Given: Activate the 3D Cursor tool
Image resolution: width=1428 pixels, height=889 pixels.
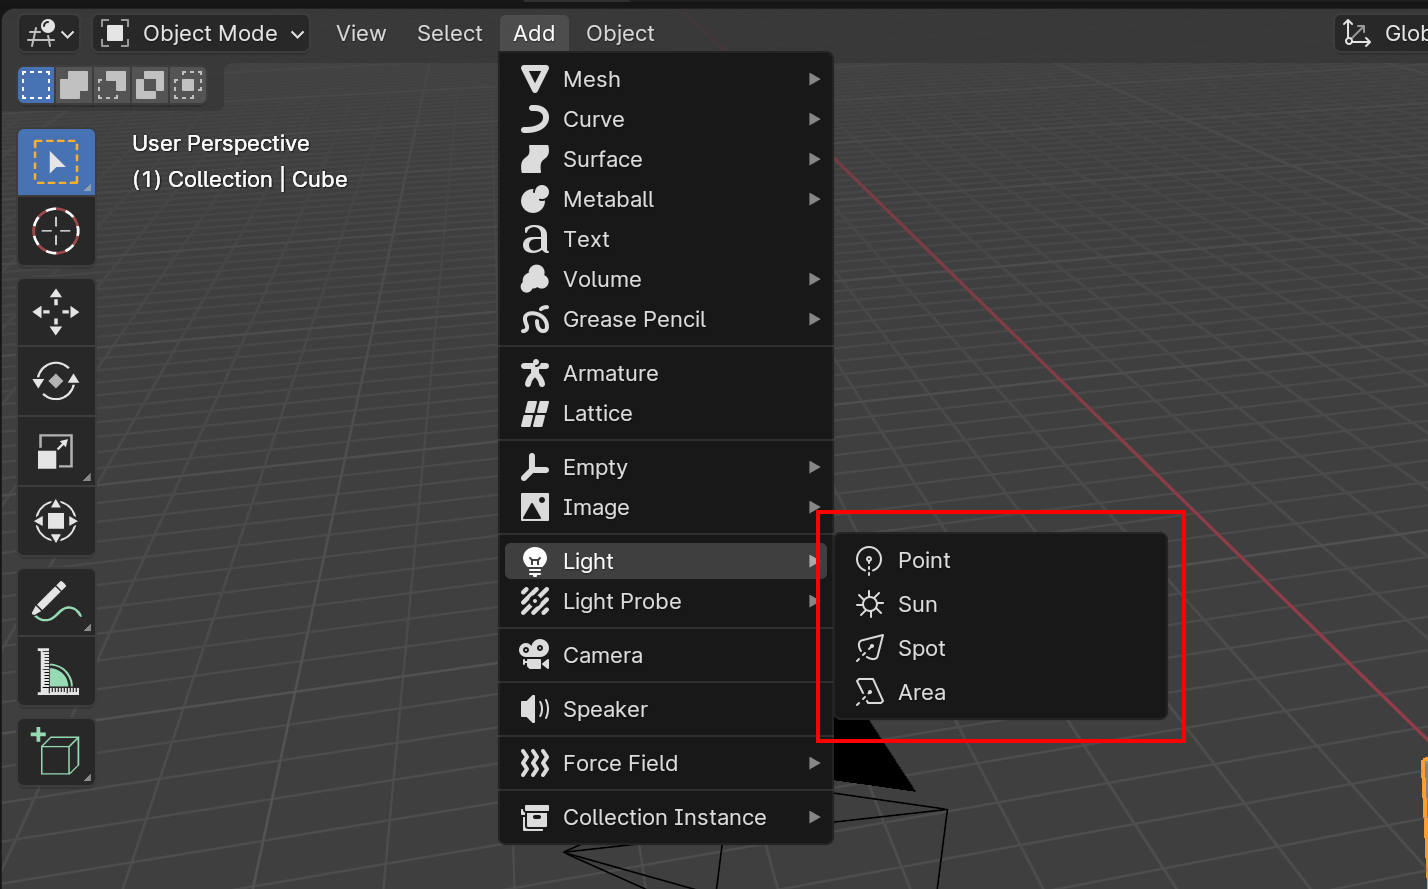Looking at the screenshot, I should point(56,231).
